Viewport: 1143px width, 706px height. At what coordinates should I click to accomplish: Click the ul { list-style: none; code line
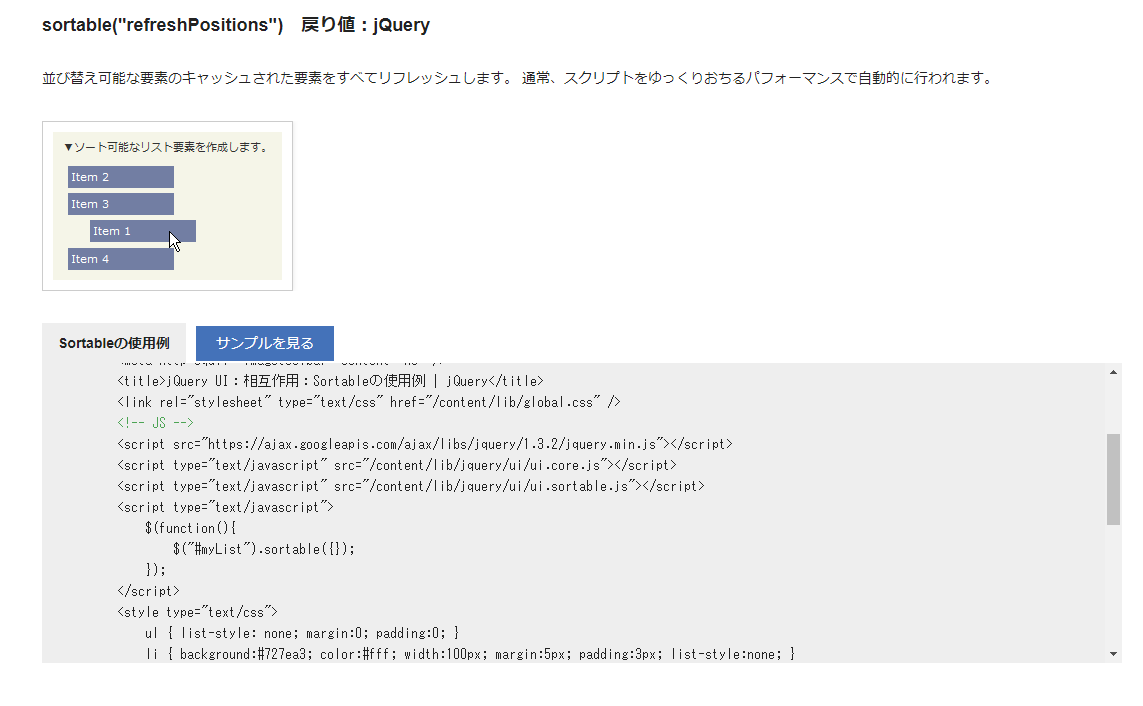tap(303, 633)
